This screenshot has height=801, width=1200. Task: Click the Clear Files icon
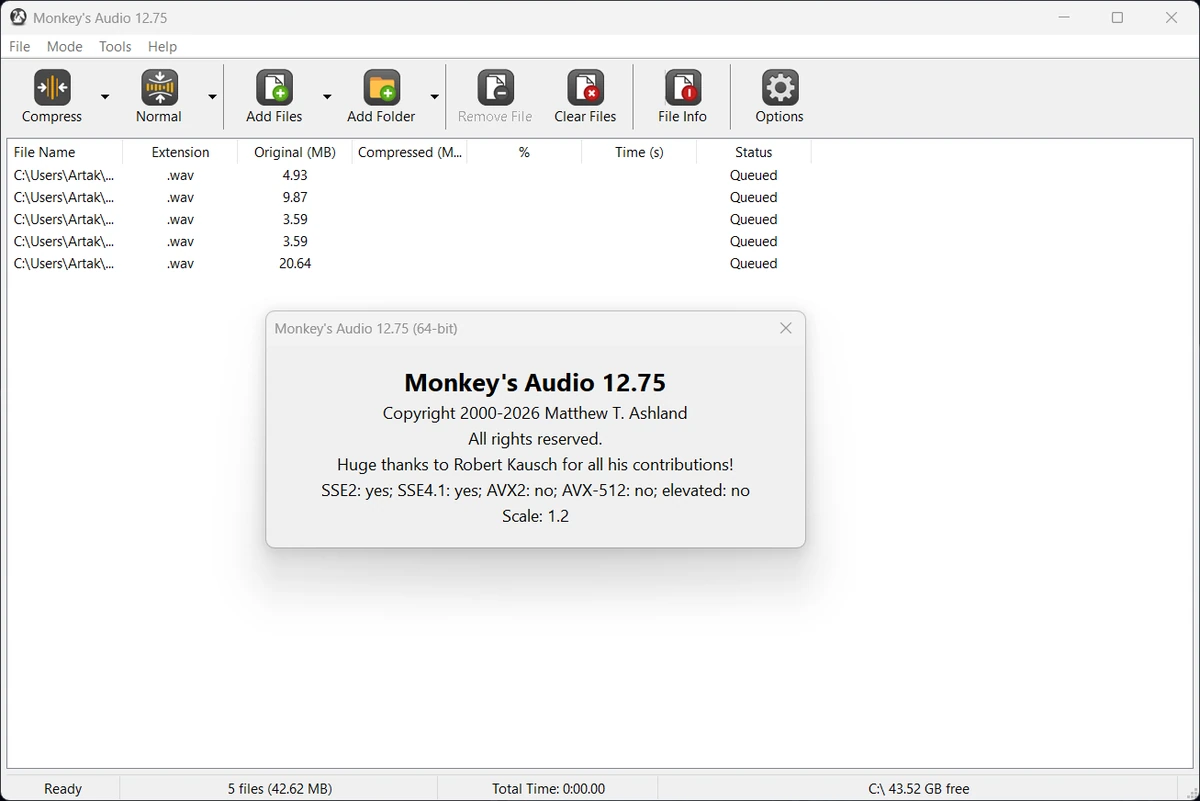[585, 88]
